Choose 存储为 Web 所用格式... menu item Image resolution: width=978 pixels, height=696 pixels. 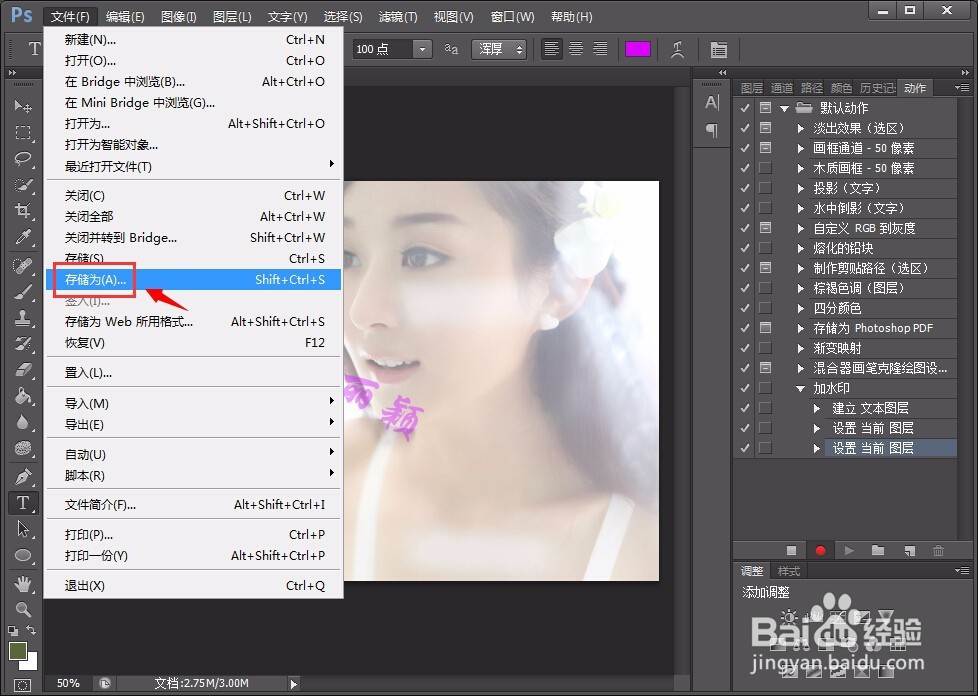pos(193,322)
